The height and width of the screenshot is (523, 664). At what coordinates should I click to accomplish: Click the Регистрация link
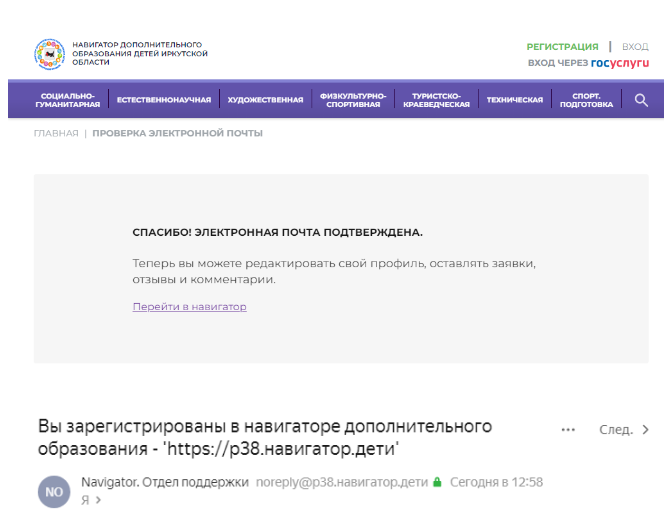[562, 46]
